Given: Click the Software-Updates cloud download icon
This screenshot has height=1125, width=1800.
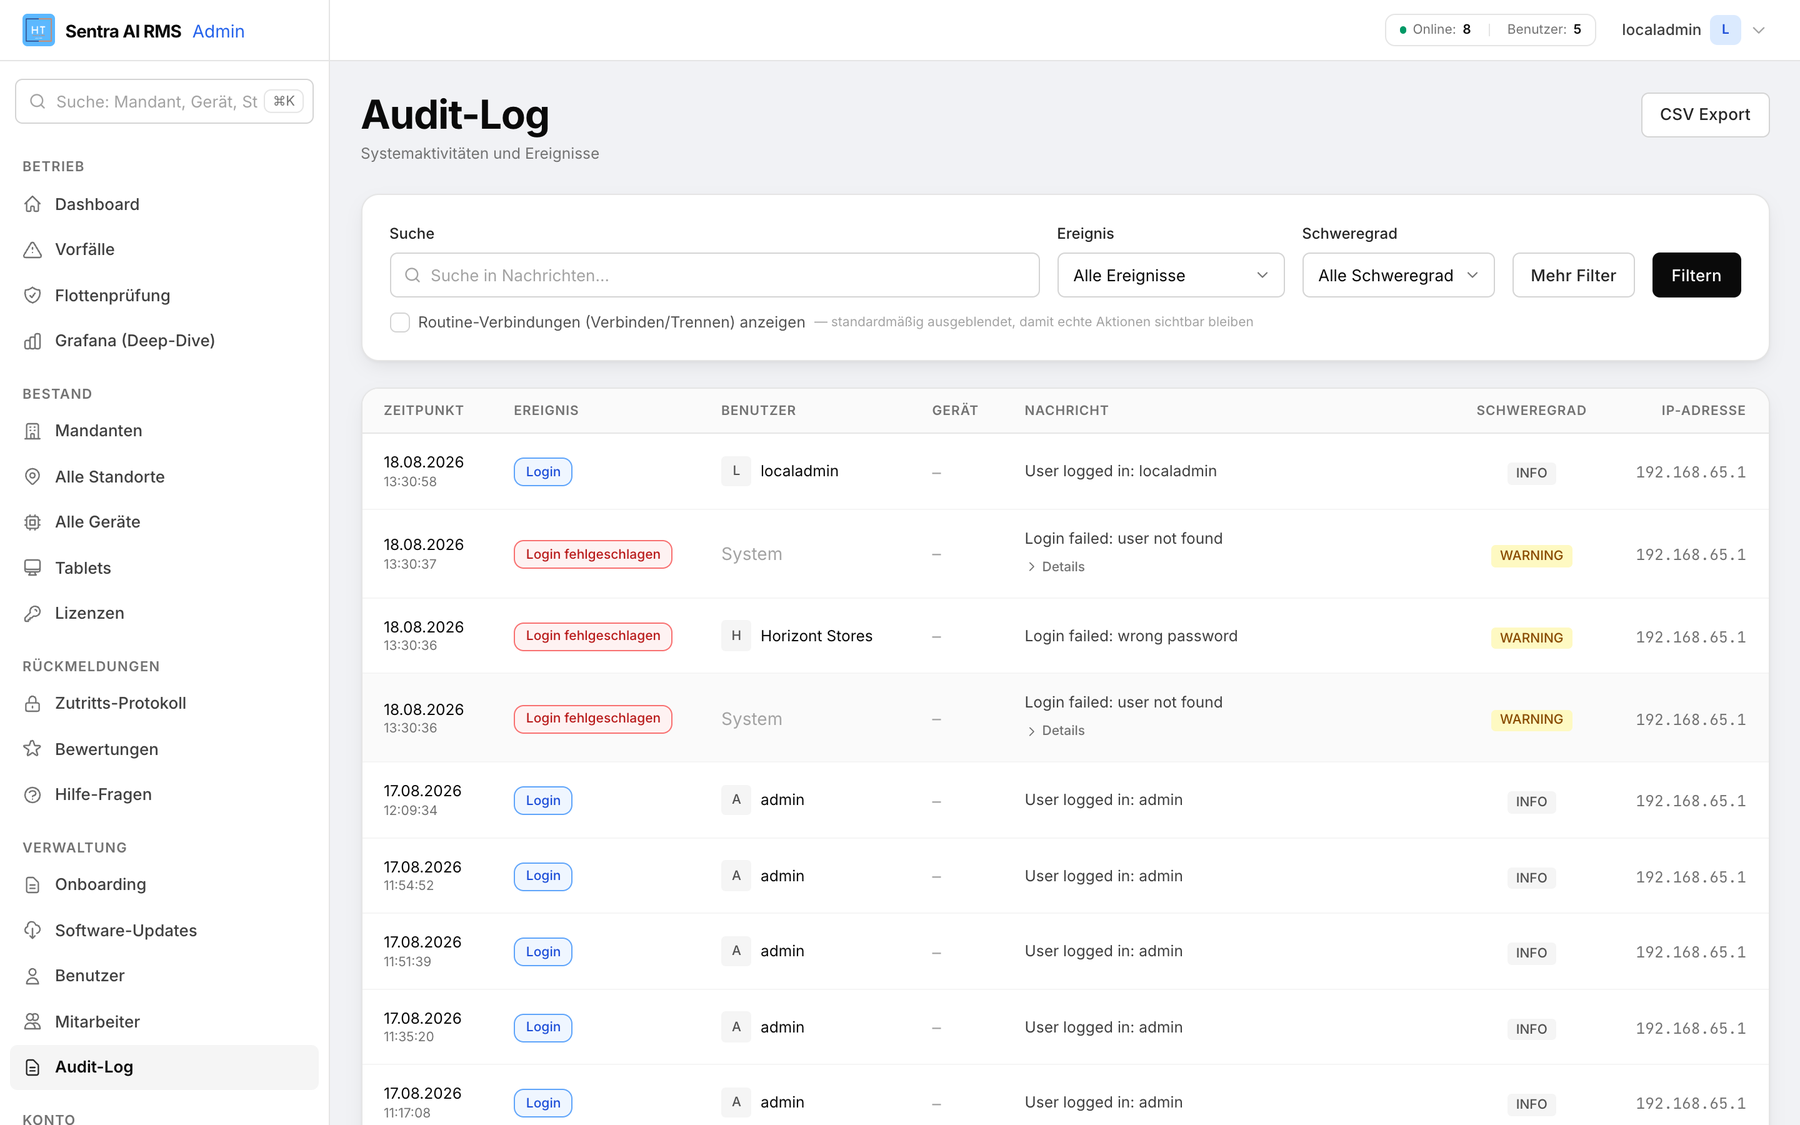Looking at the screenshot, I should pos(33,930).
